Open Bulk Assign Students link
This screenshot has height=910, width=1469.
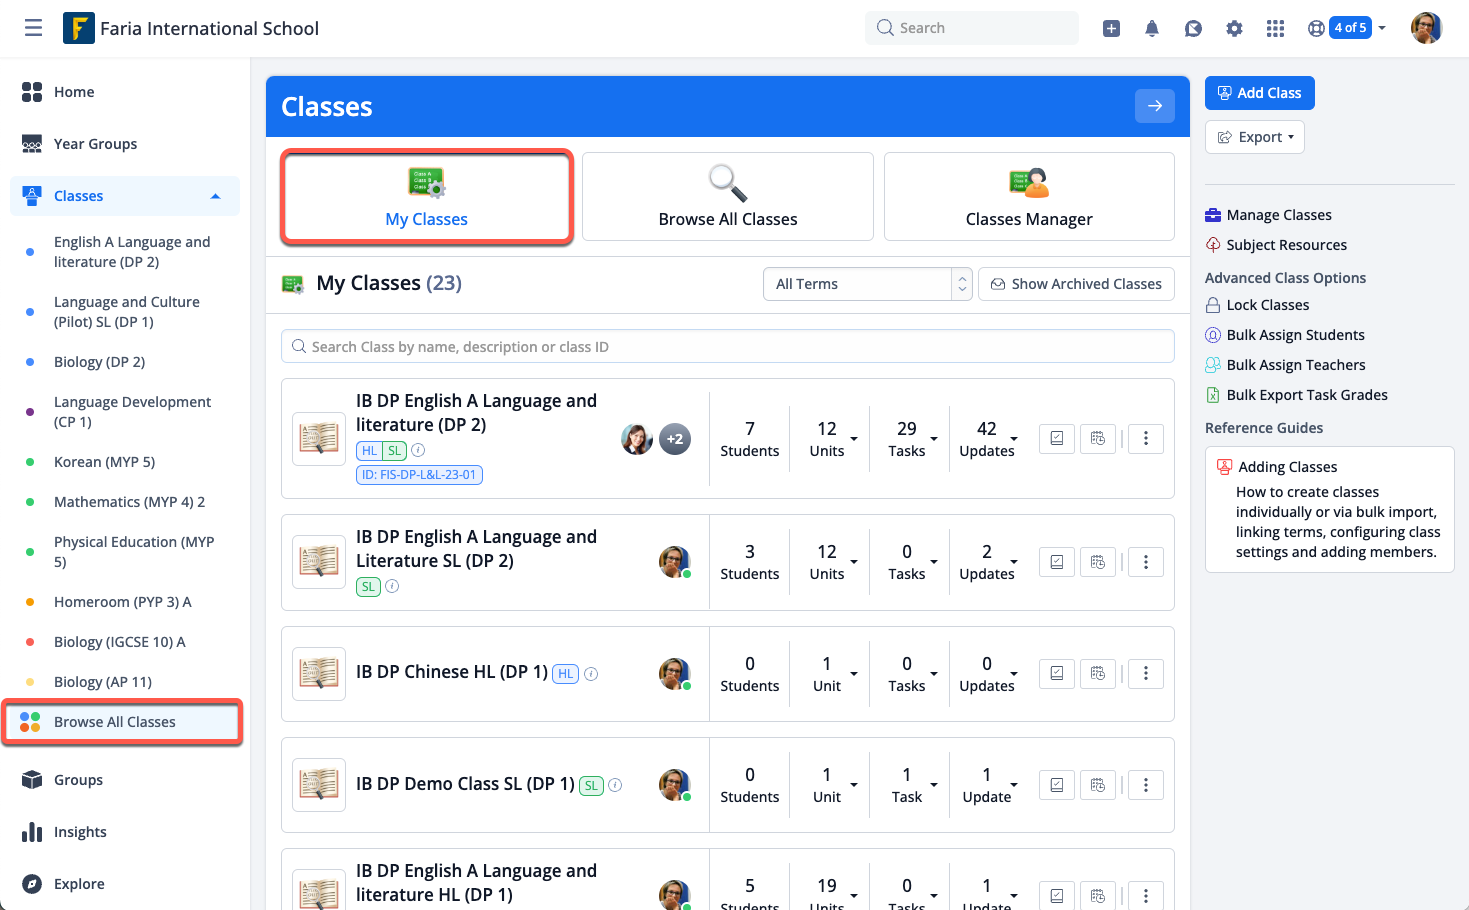tap(1295, 335)
